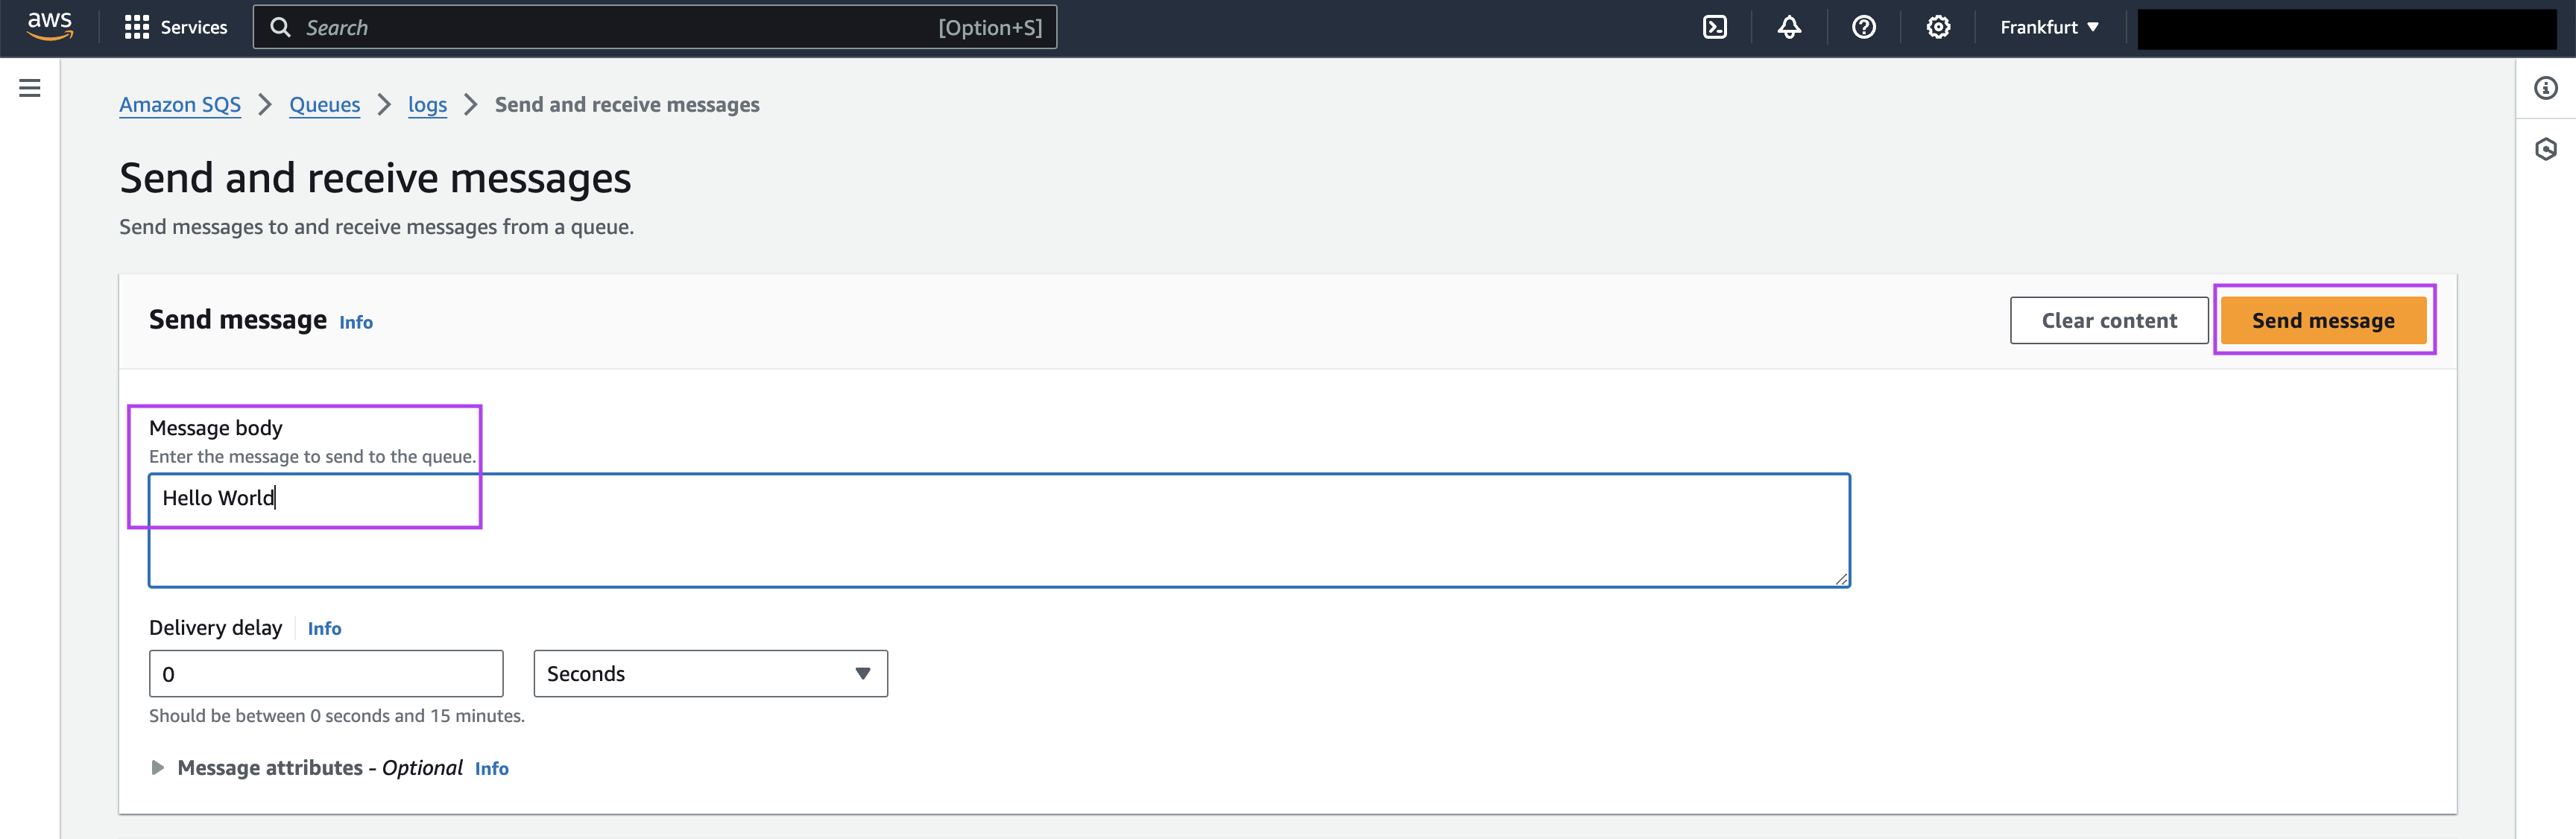Open the hamburger side navigation menu

coord(30,88)
